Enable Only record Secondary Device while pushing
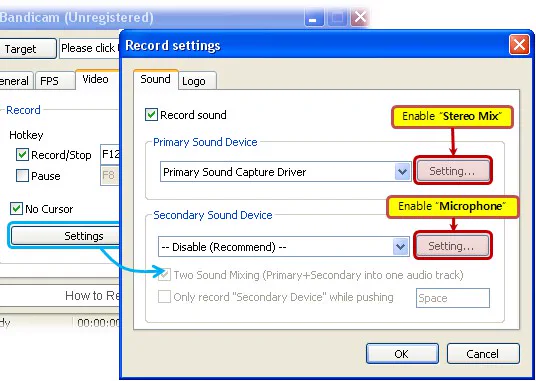This screenshot has width=536, height=381. pyautogui.click(x=164, y=297)
